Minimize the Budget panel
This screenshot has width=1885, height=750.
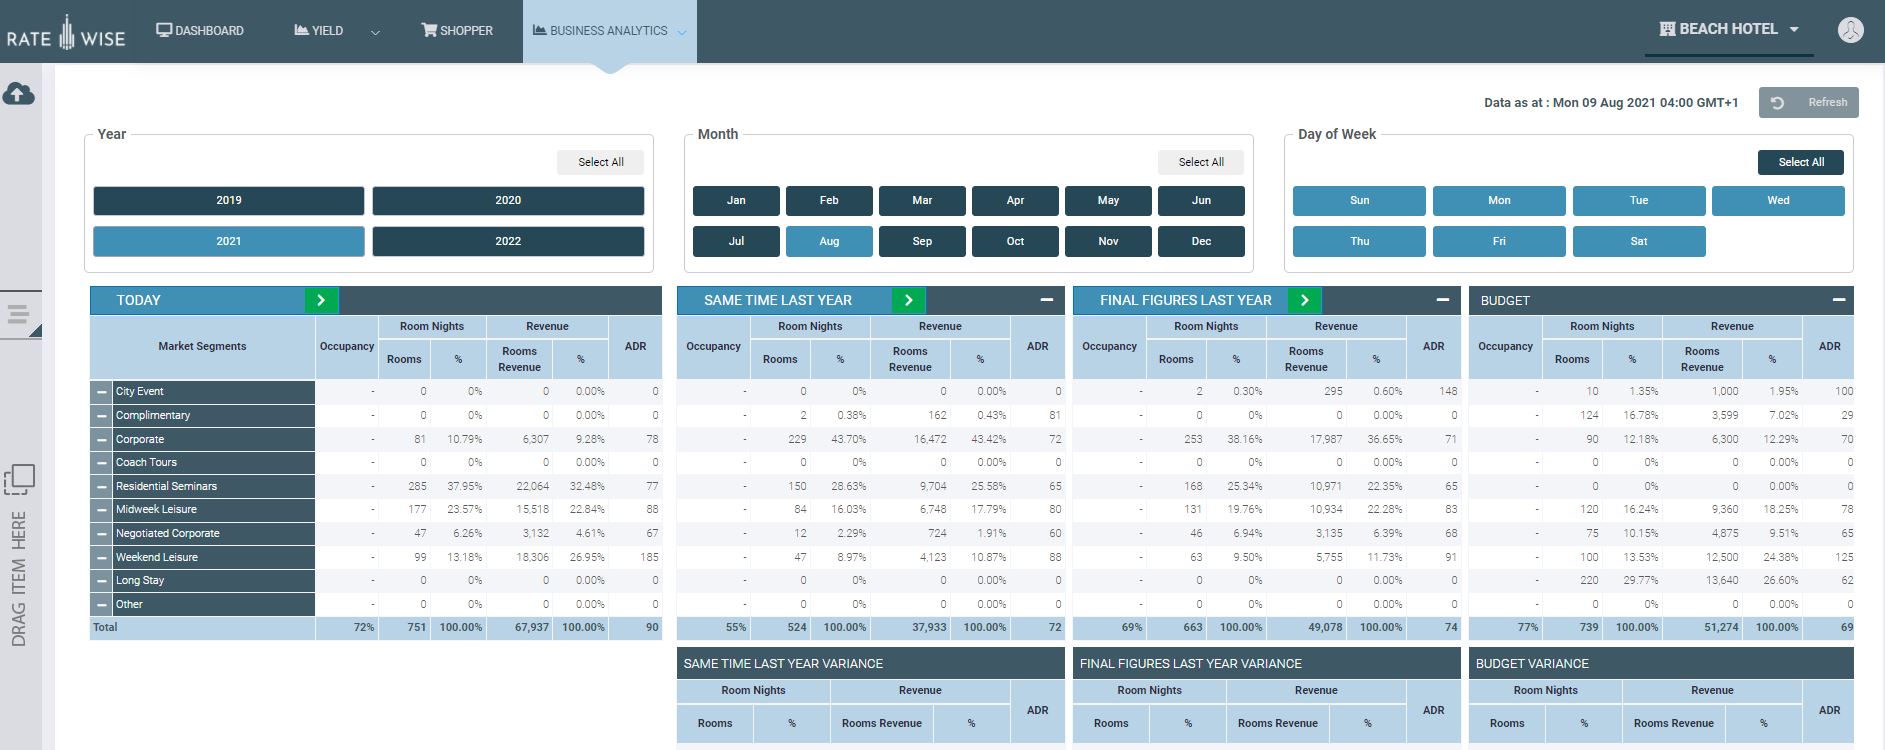pyautogui.click(x=1838, y=300)
